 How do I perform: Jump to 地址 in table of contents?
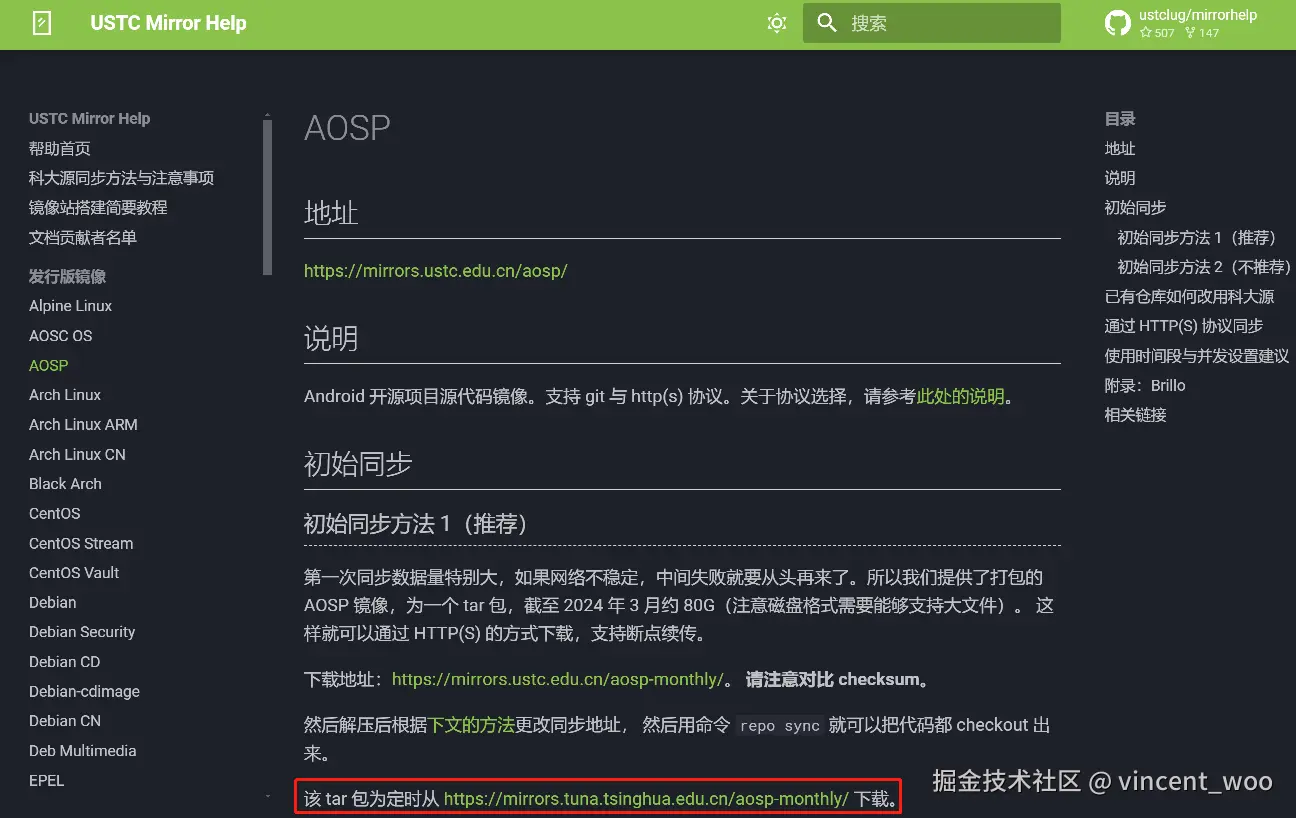(1120, 148)
